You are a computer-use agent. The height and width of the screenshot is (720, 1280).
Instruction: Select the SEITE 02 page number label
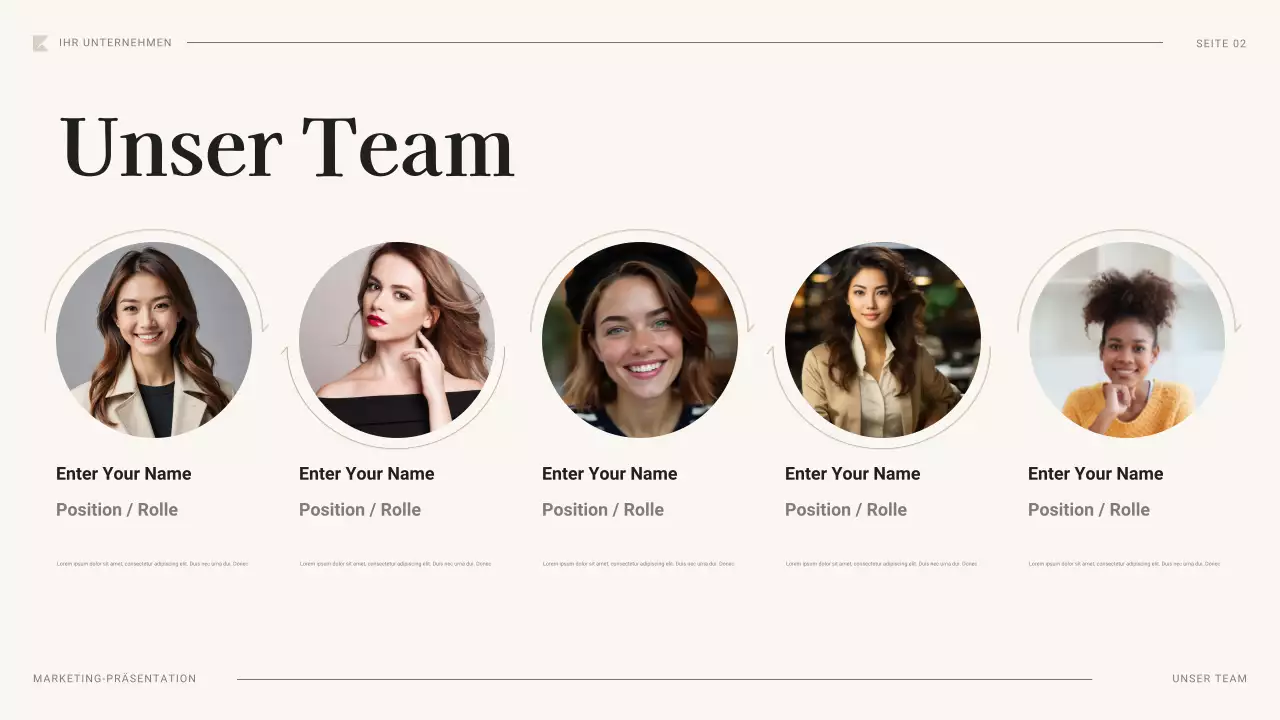click(x=1221, y=44)
